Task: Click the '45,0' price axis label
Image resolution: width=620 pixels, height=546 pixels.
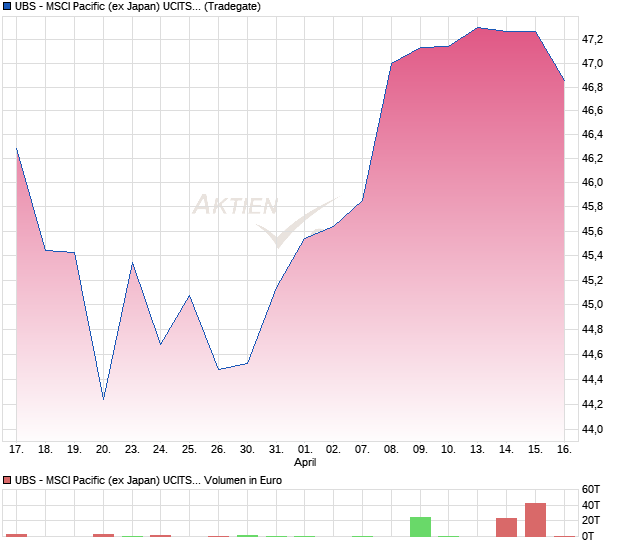Action: point(592,304)
